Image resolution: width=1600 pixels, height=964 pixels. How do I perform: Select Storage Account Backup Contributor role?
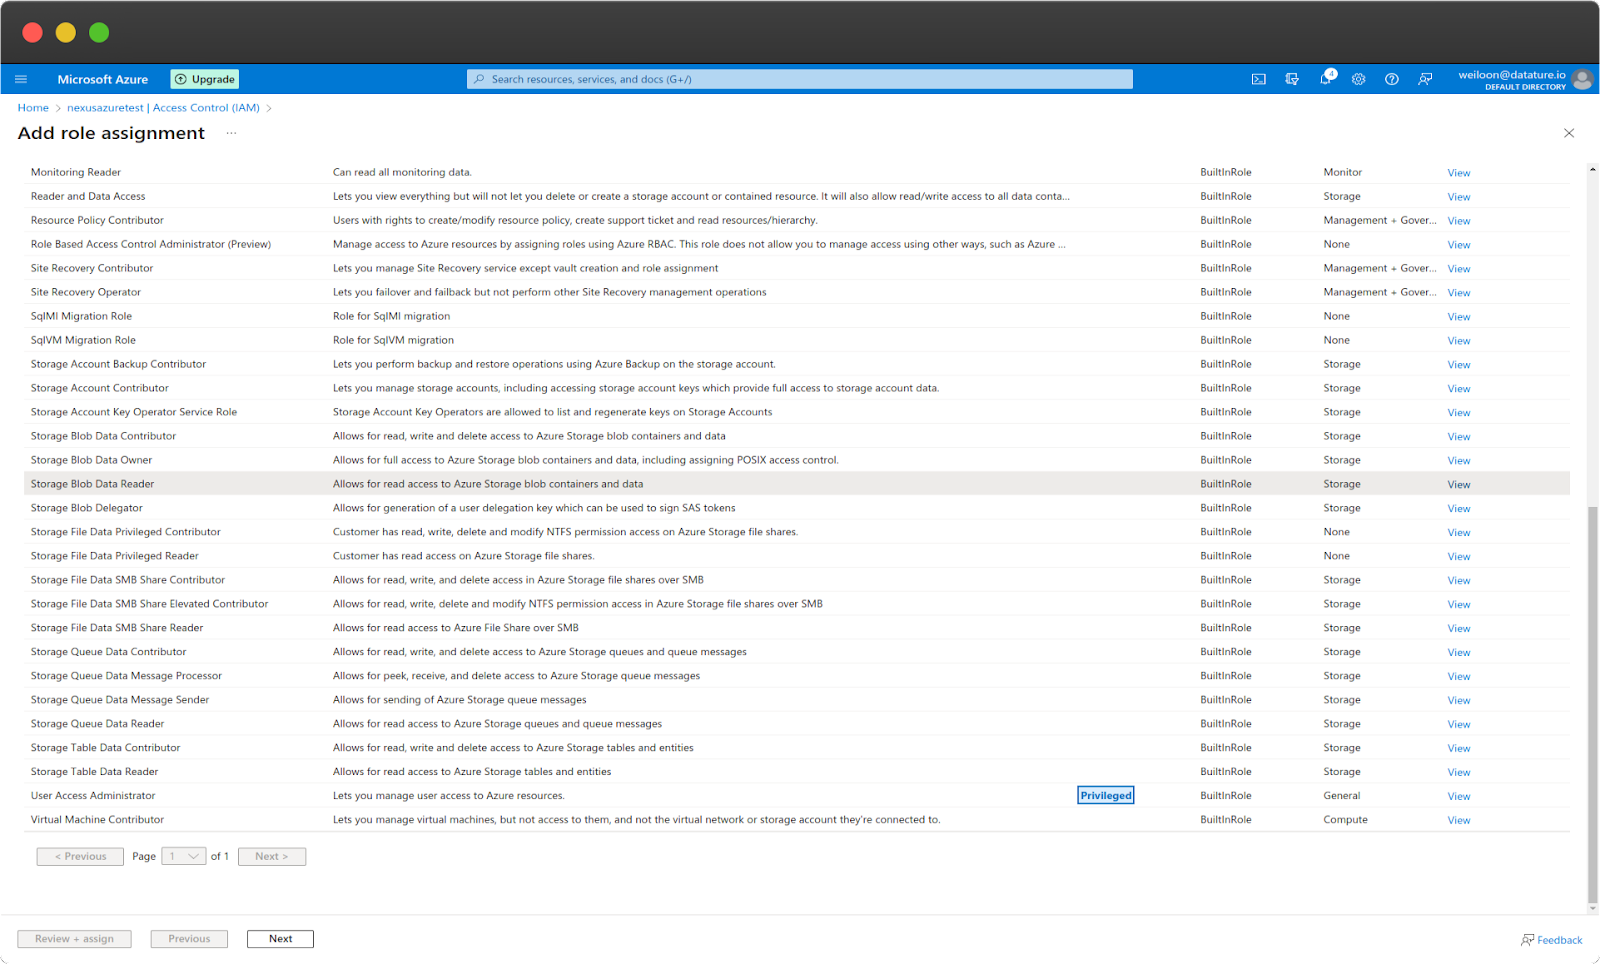pyautogui.click(x=118, y=364)
